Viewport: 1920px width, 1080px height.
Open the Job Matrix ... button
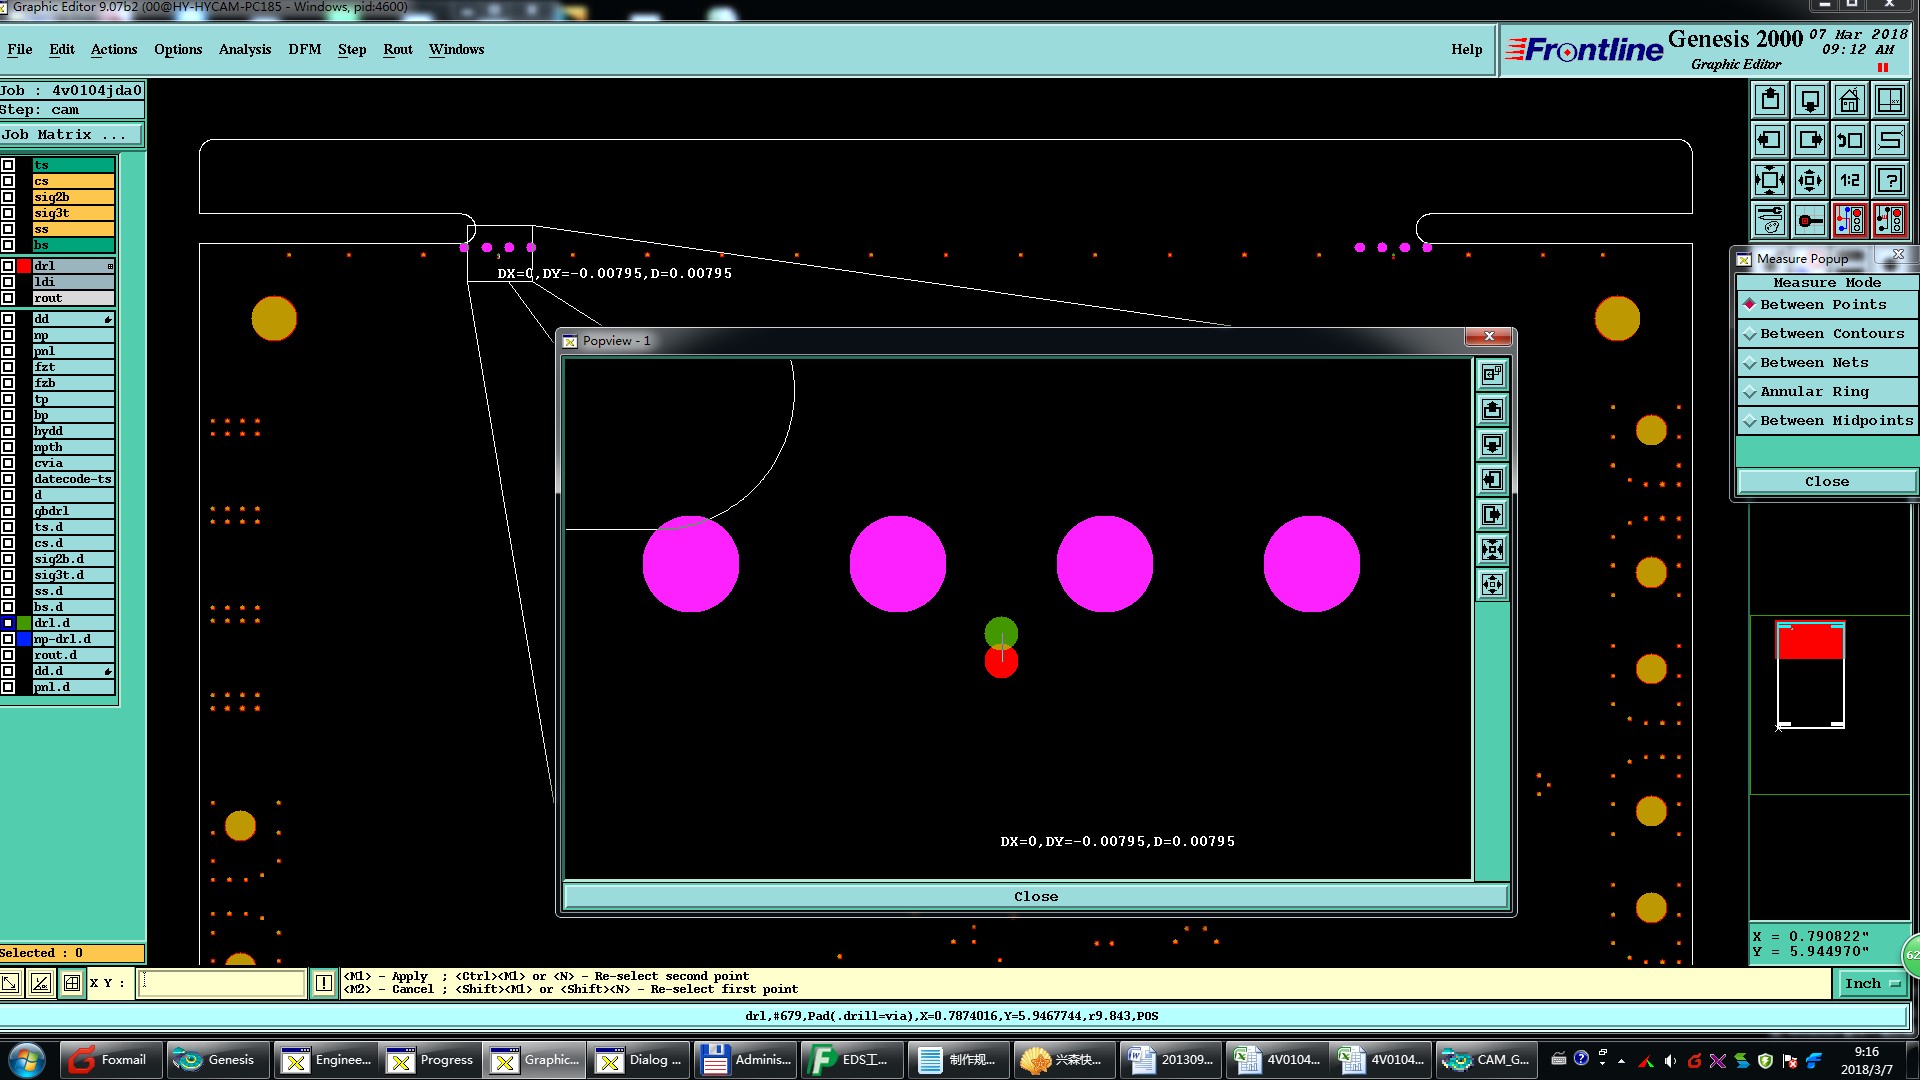(x=71, y=134)
